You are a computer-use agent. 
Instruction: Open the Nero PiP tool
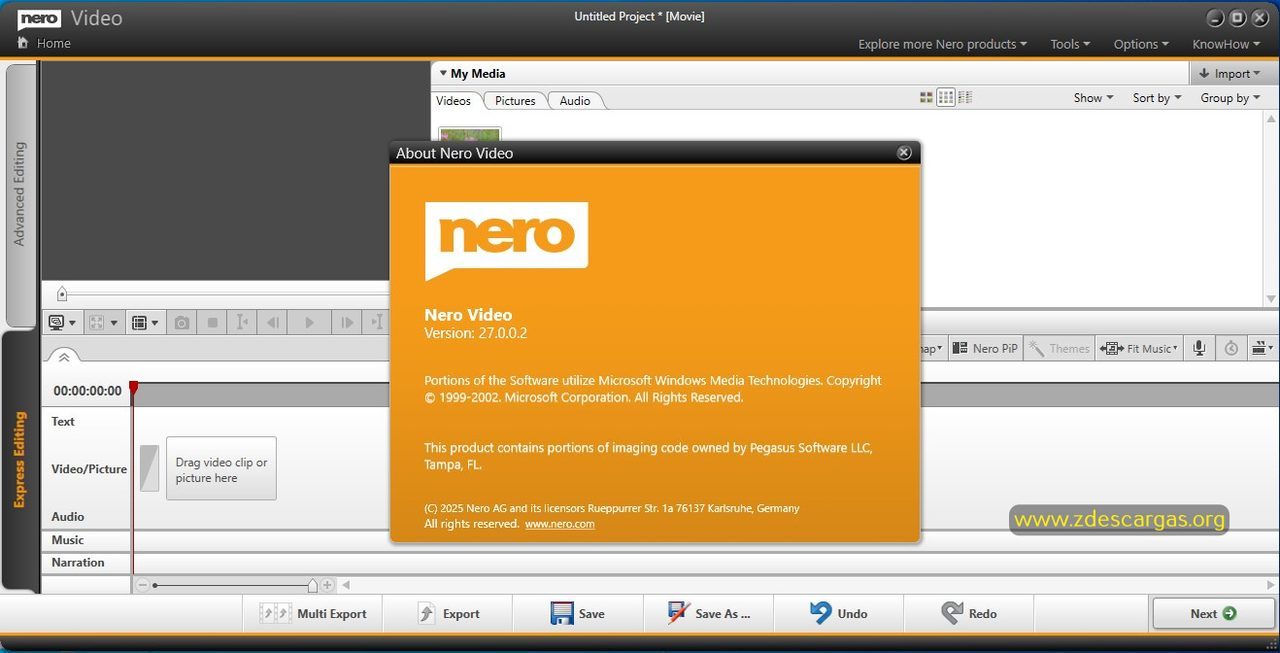984,348
